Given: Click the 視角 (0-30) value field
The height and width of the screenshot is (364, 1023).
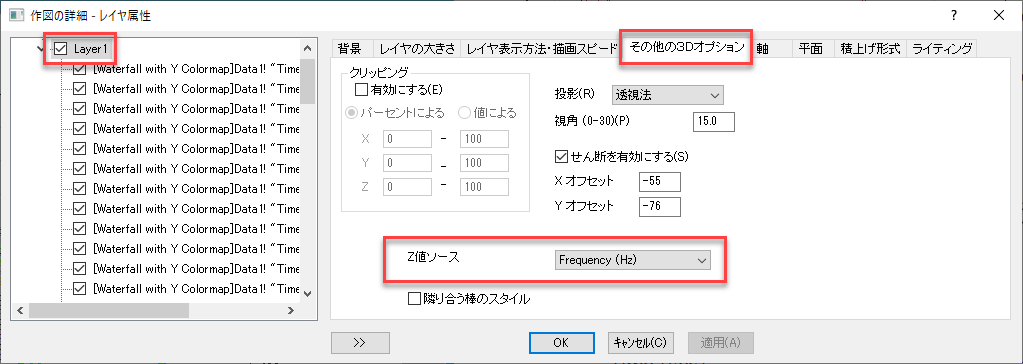Looking at the screenshot, I should point(714,122).
